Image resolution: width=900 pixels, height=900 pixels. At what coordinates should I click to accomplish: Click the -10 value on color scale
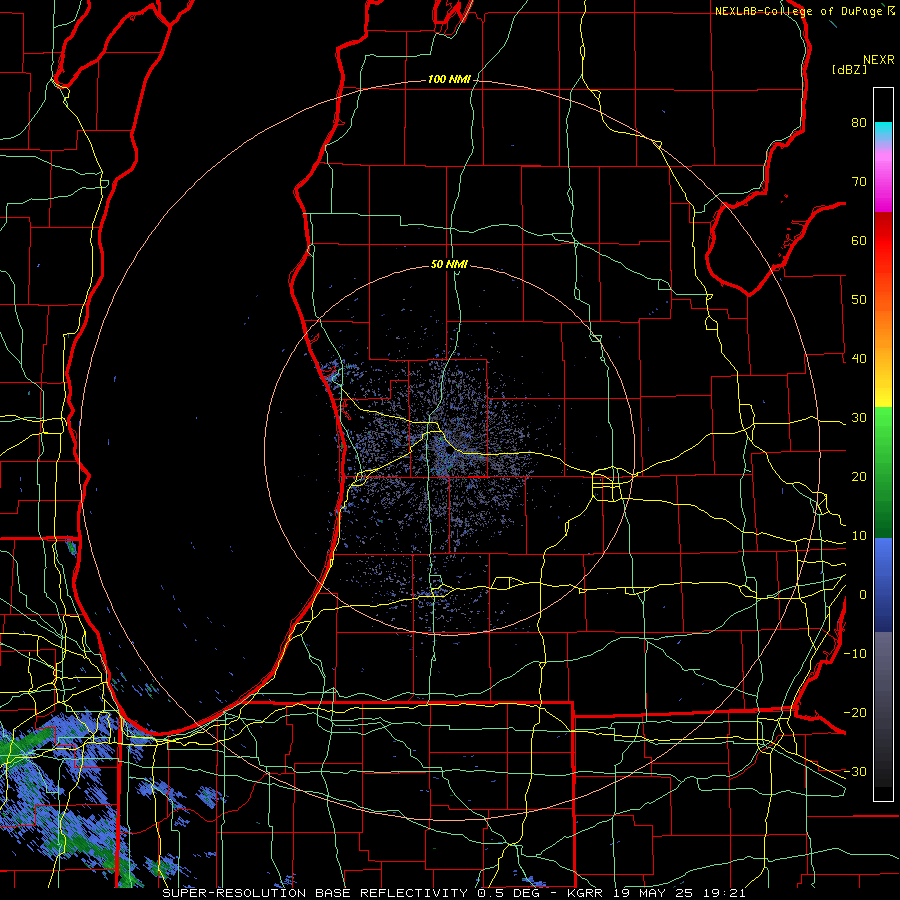855,654
